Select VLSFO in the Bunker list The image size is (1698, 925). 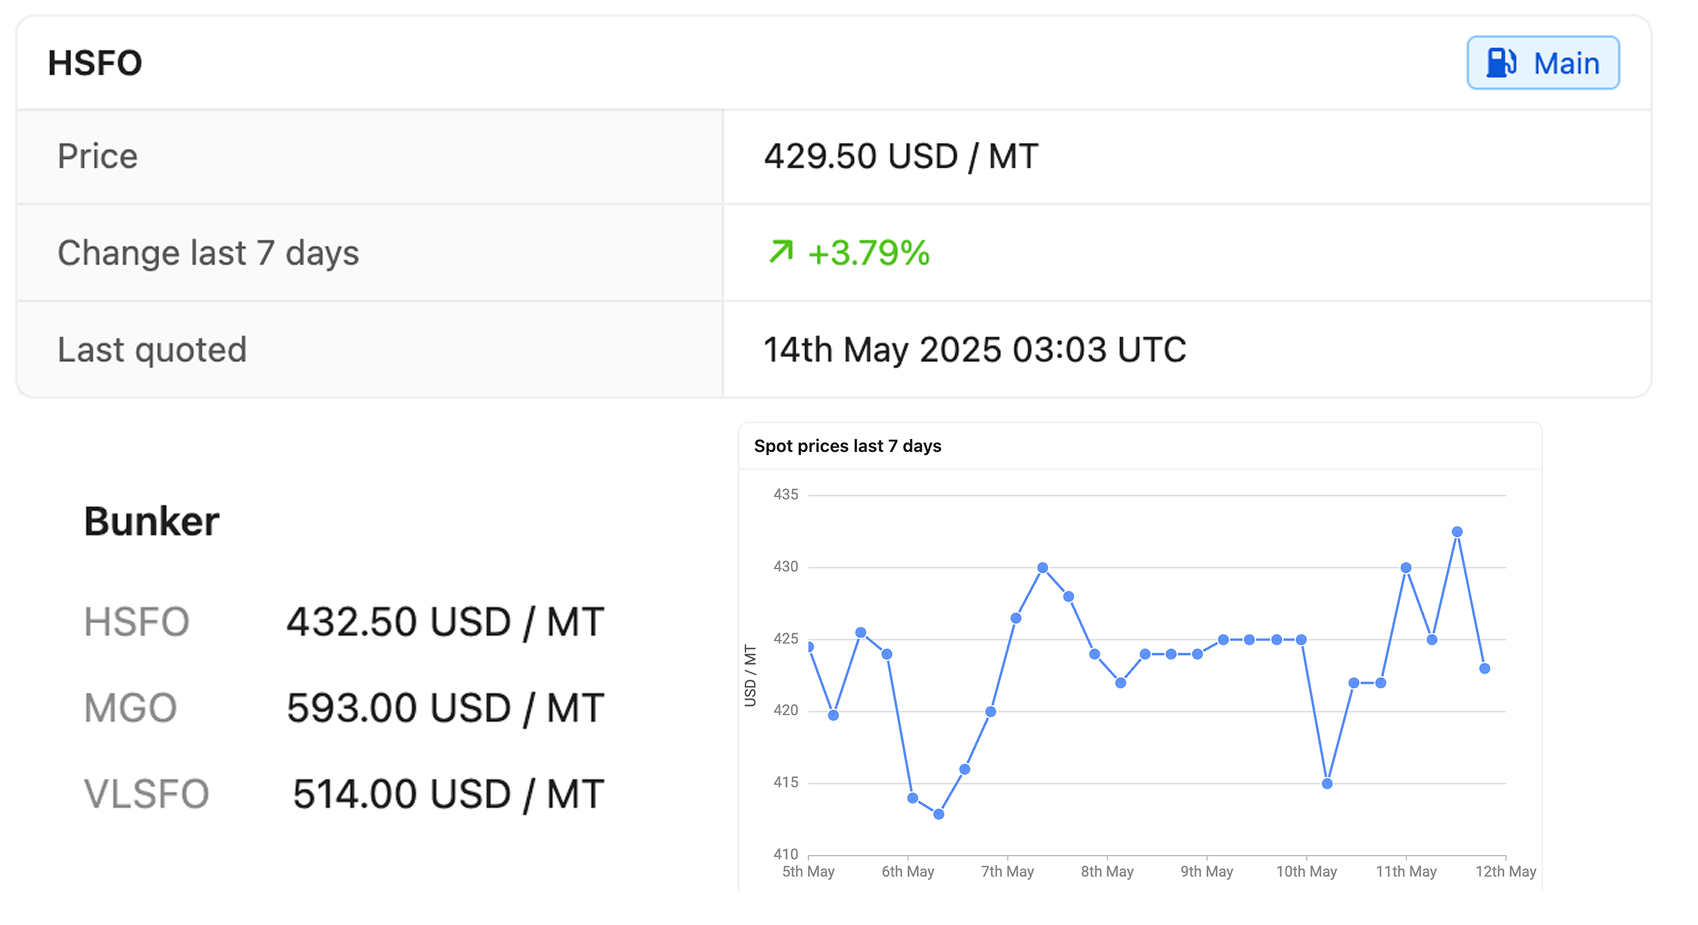pyautogui.click(x=146, y=794)
